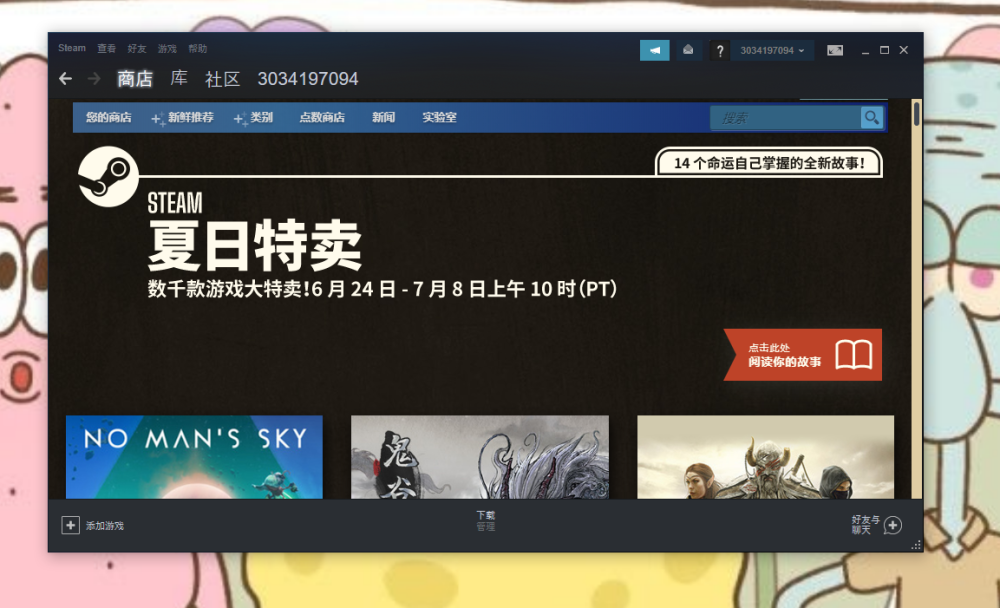Click 点击此处 阅读你的故事 red banner
This screenshot has width=1000, height=608.
coord(803,355)
